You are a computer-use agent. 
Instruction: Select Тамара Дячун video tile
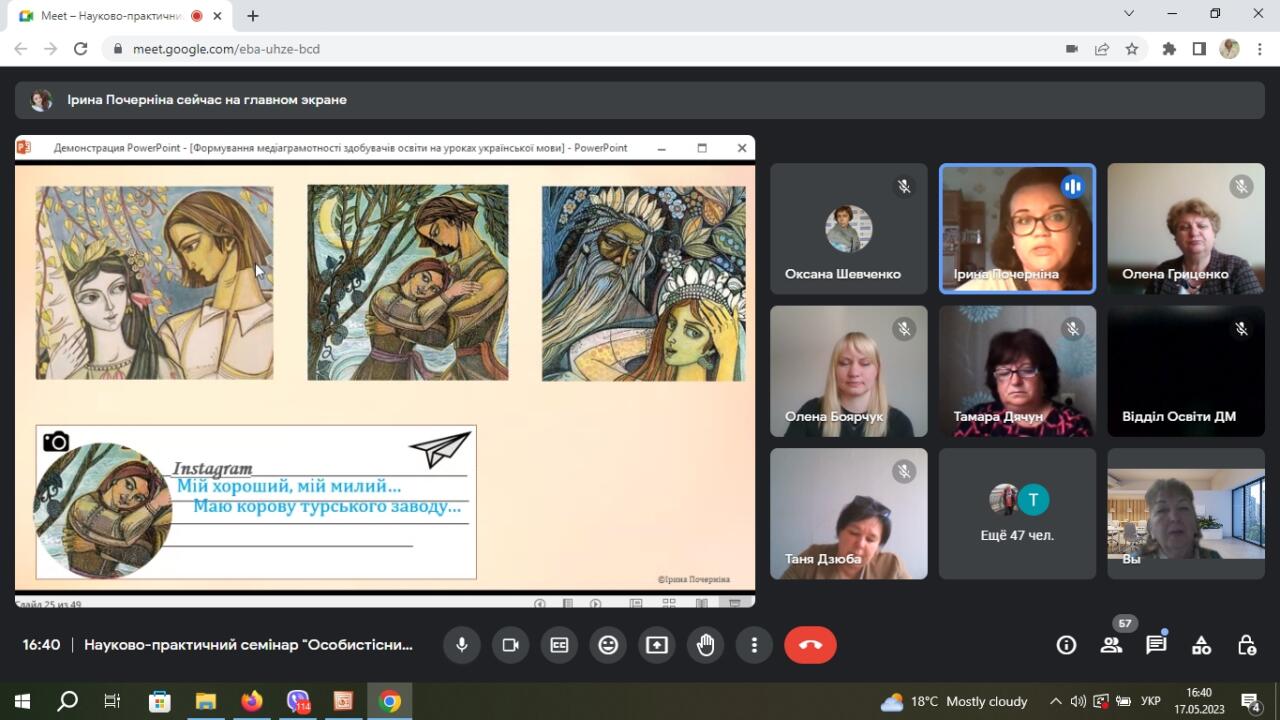[1017, 371]
